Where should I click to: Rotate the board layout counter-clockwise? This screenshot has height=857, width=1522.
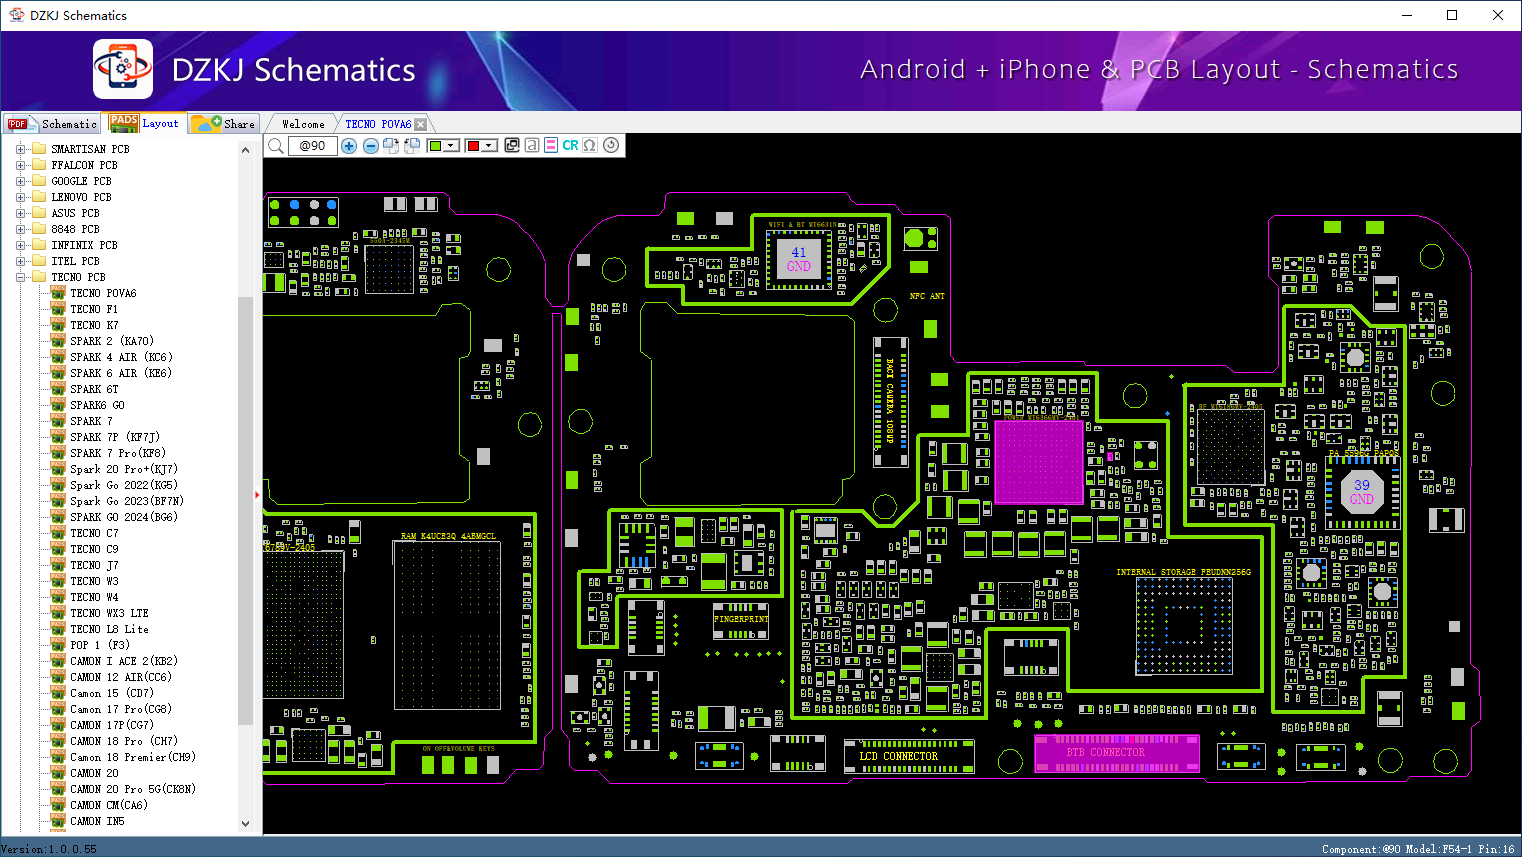click(x=412, y=146)
